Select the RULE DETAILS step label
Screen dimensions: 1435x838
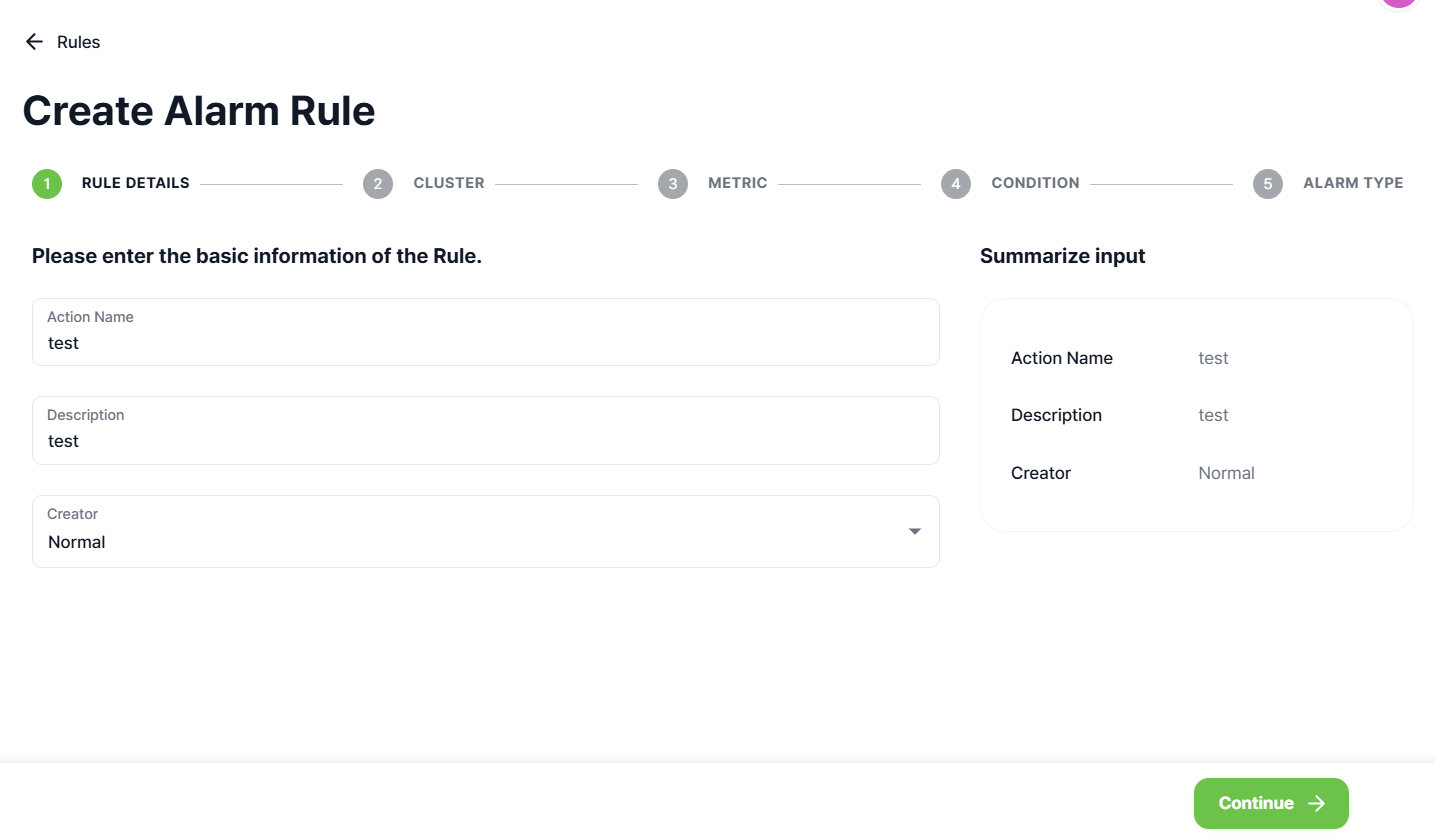[136, 183]
